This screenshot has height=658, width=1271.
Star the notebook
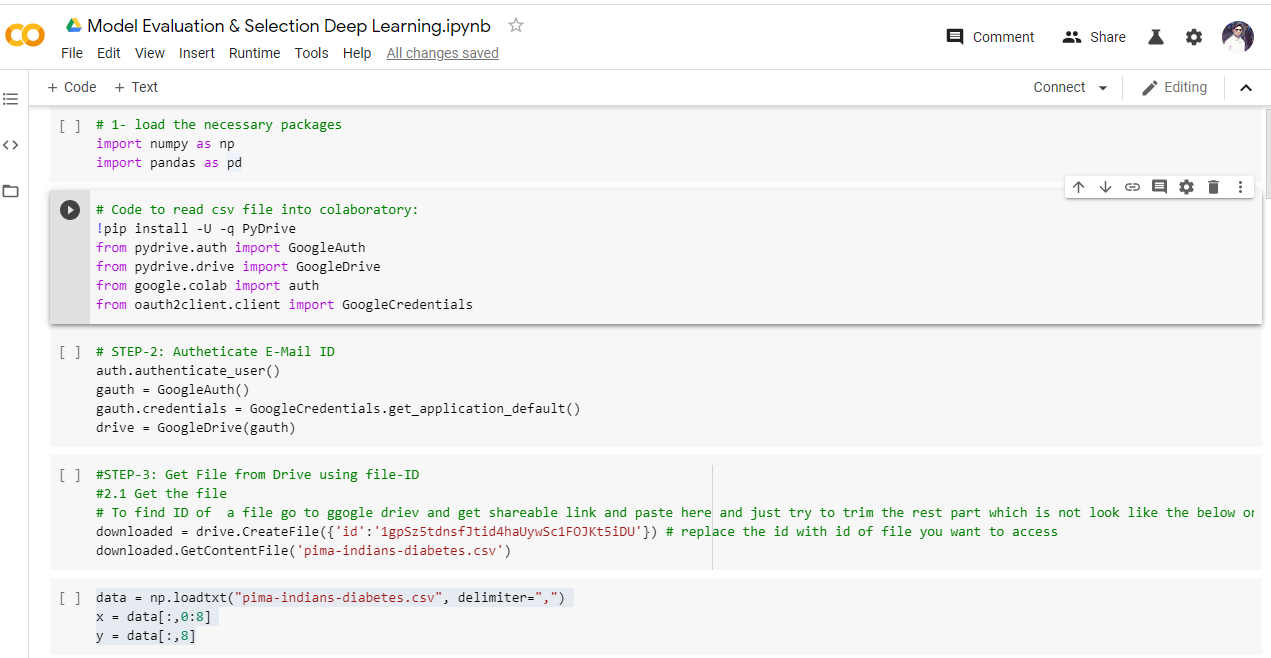coord(515,26)
